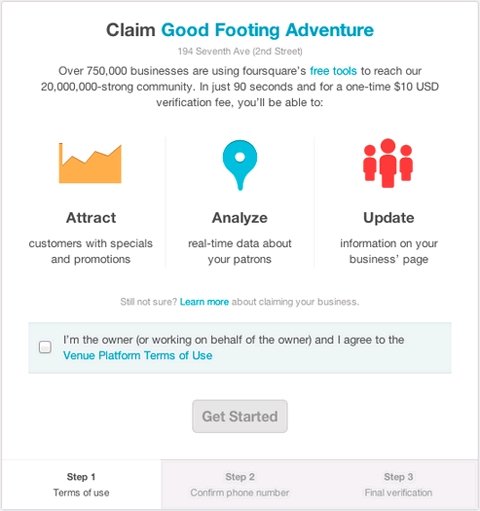Click the Get Started button
Screen dimensions: 480x511
(240, 416)
